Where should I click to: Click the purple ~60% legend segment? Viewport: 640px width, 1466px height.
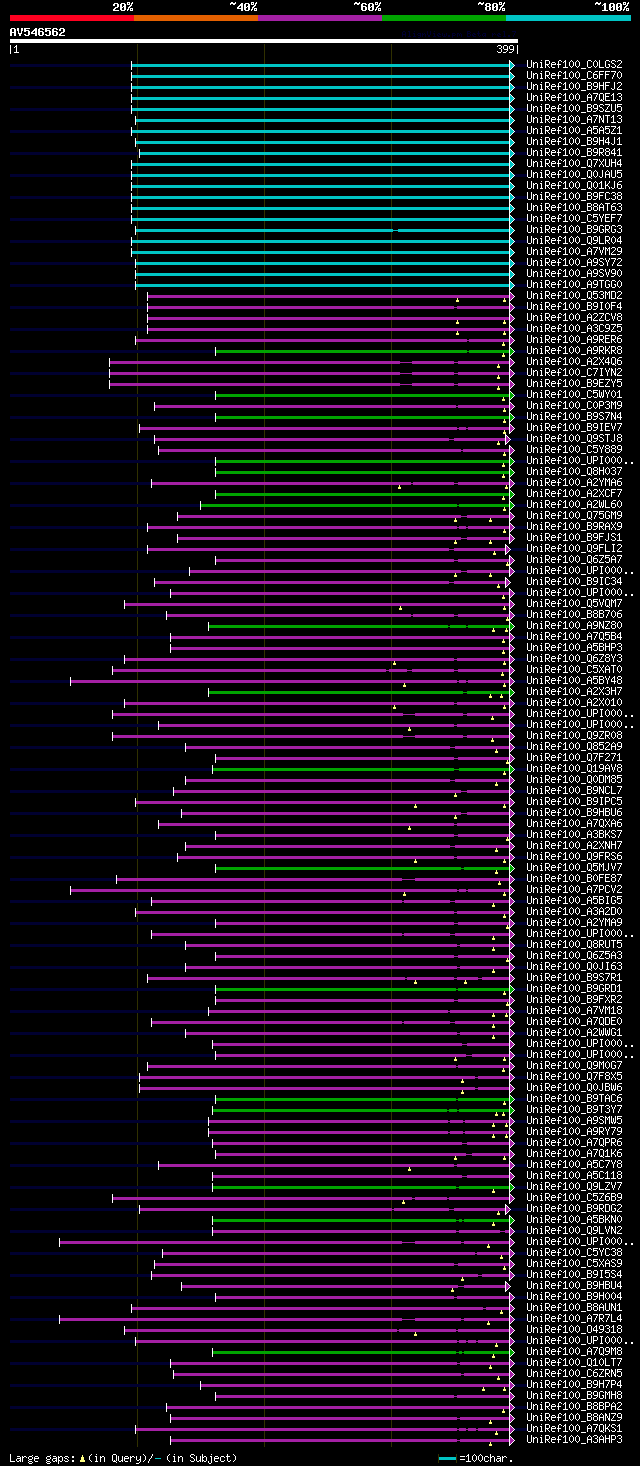[319, 17]
